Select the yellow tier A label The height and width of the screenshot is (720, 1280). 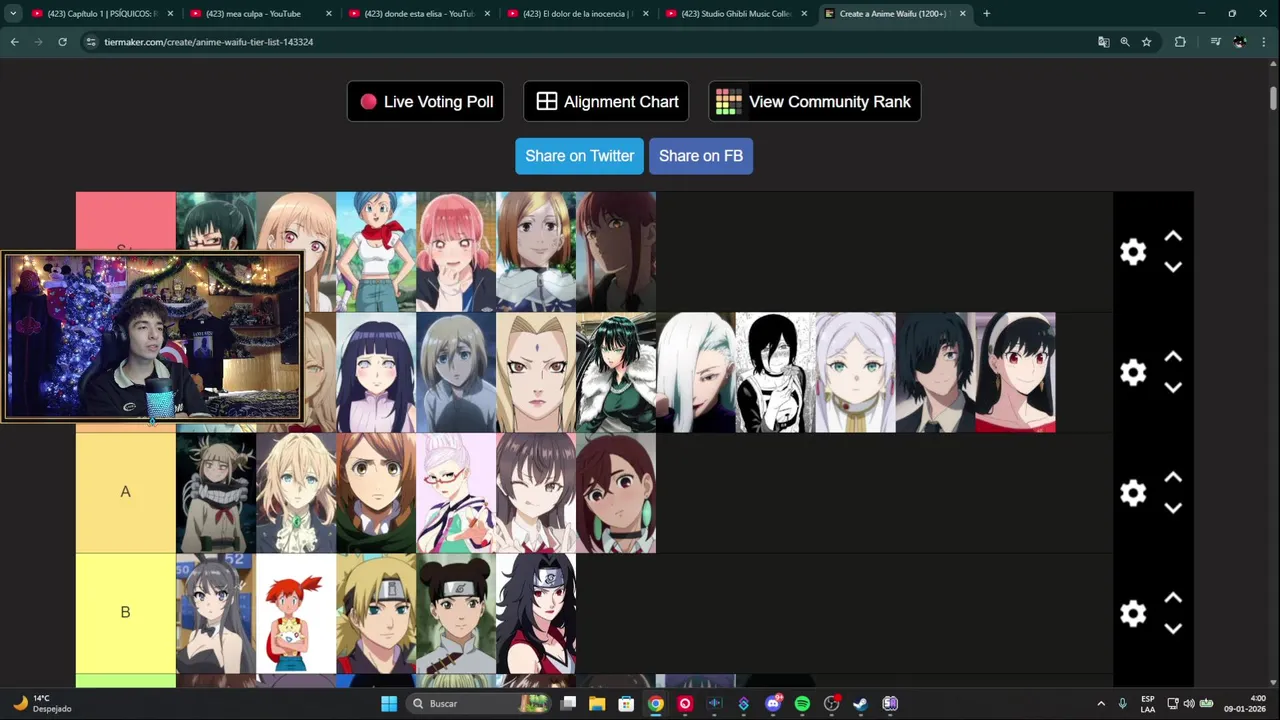[125, 492]
